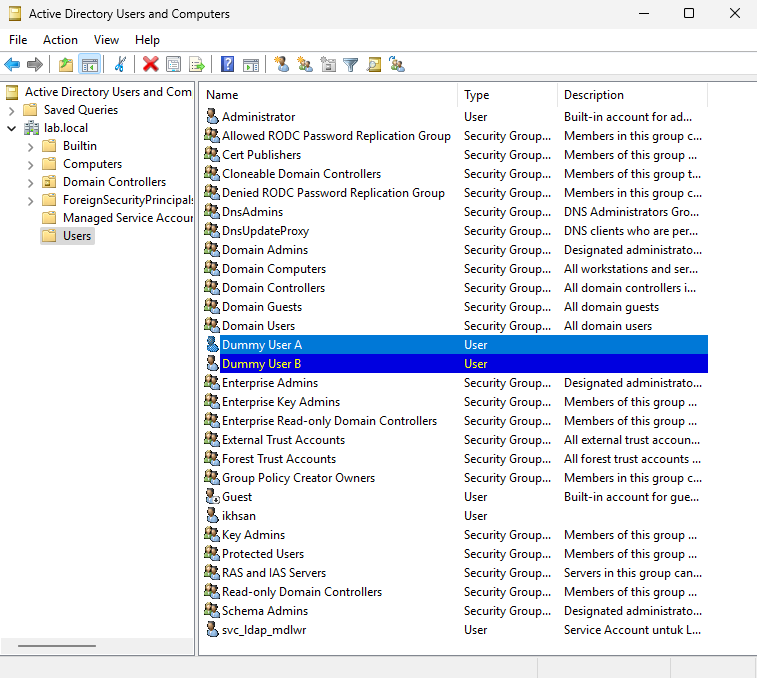Create a new user via toolbar icon
The width and height of the screenshot is (757, 678).
click(x=281, y=64)
